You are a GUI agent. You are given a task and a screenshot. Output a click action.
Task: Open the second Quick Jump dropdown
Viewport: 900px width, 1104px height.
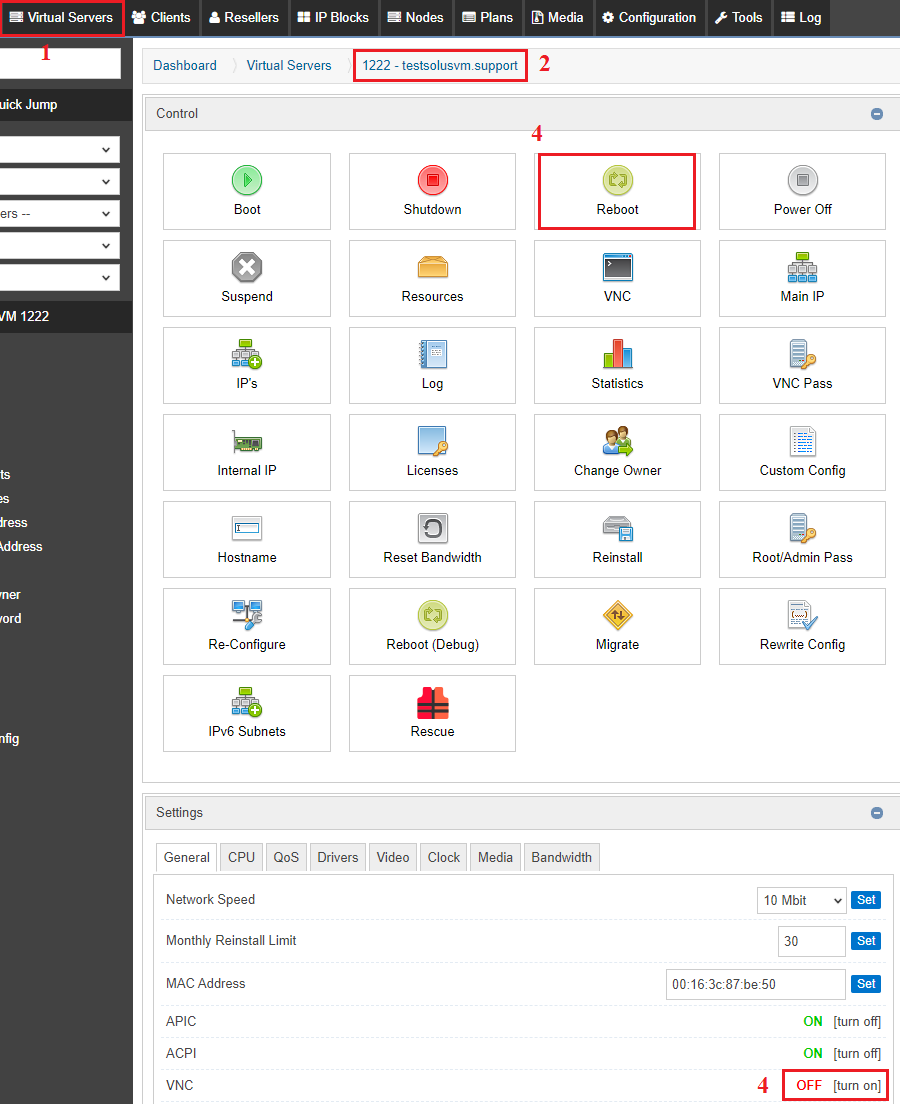click(59, 182)
